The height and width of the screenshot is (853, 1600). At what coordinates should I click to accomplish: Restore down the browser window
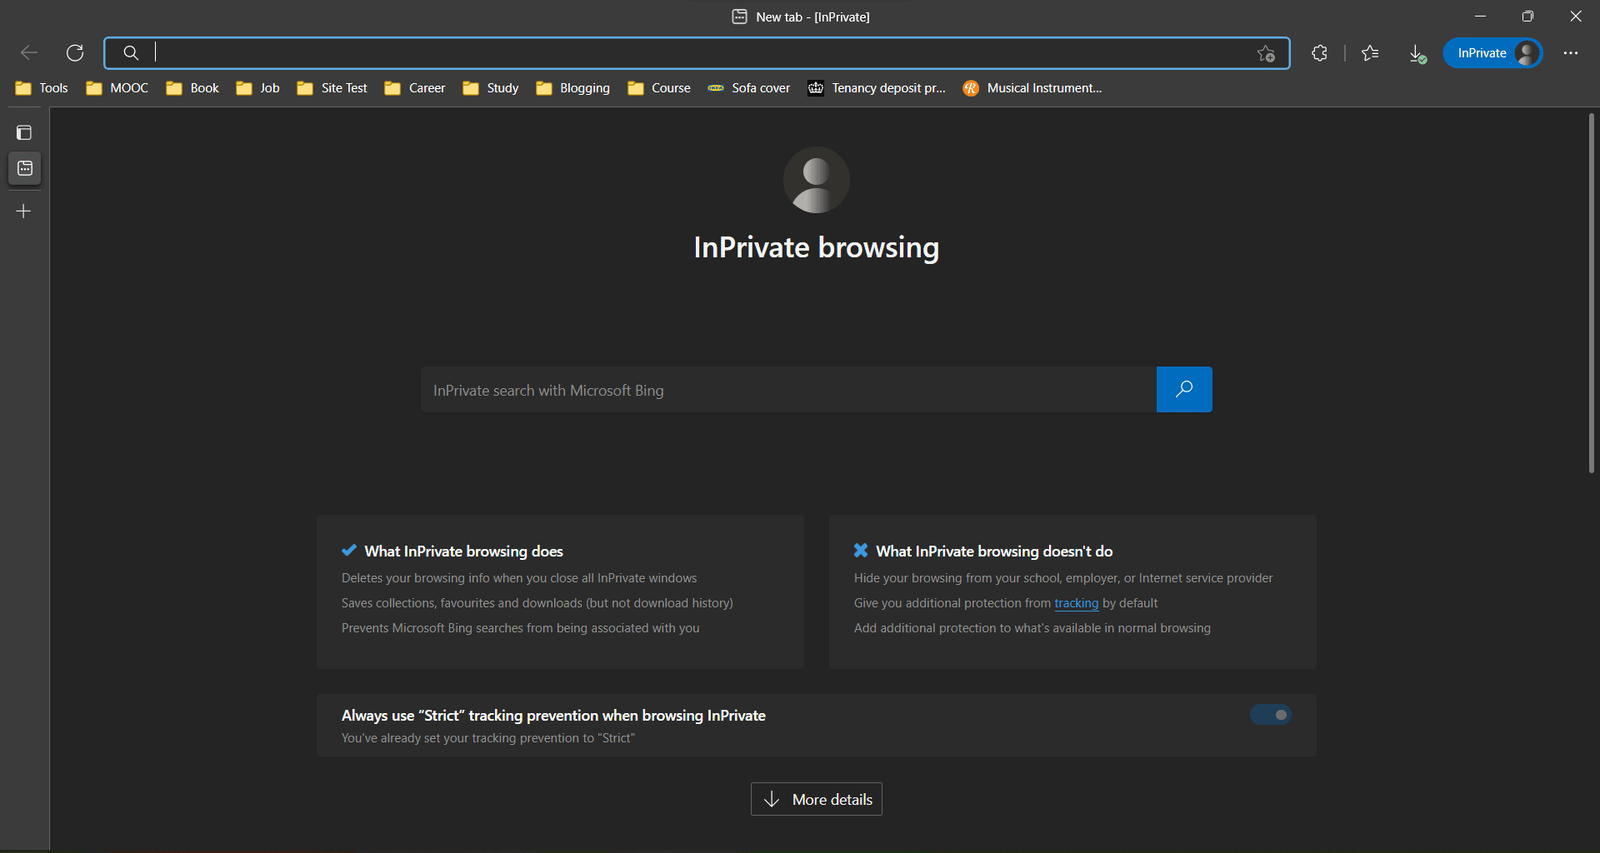click(x=1528, y=16)
